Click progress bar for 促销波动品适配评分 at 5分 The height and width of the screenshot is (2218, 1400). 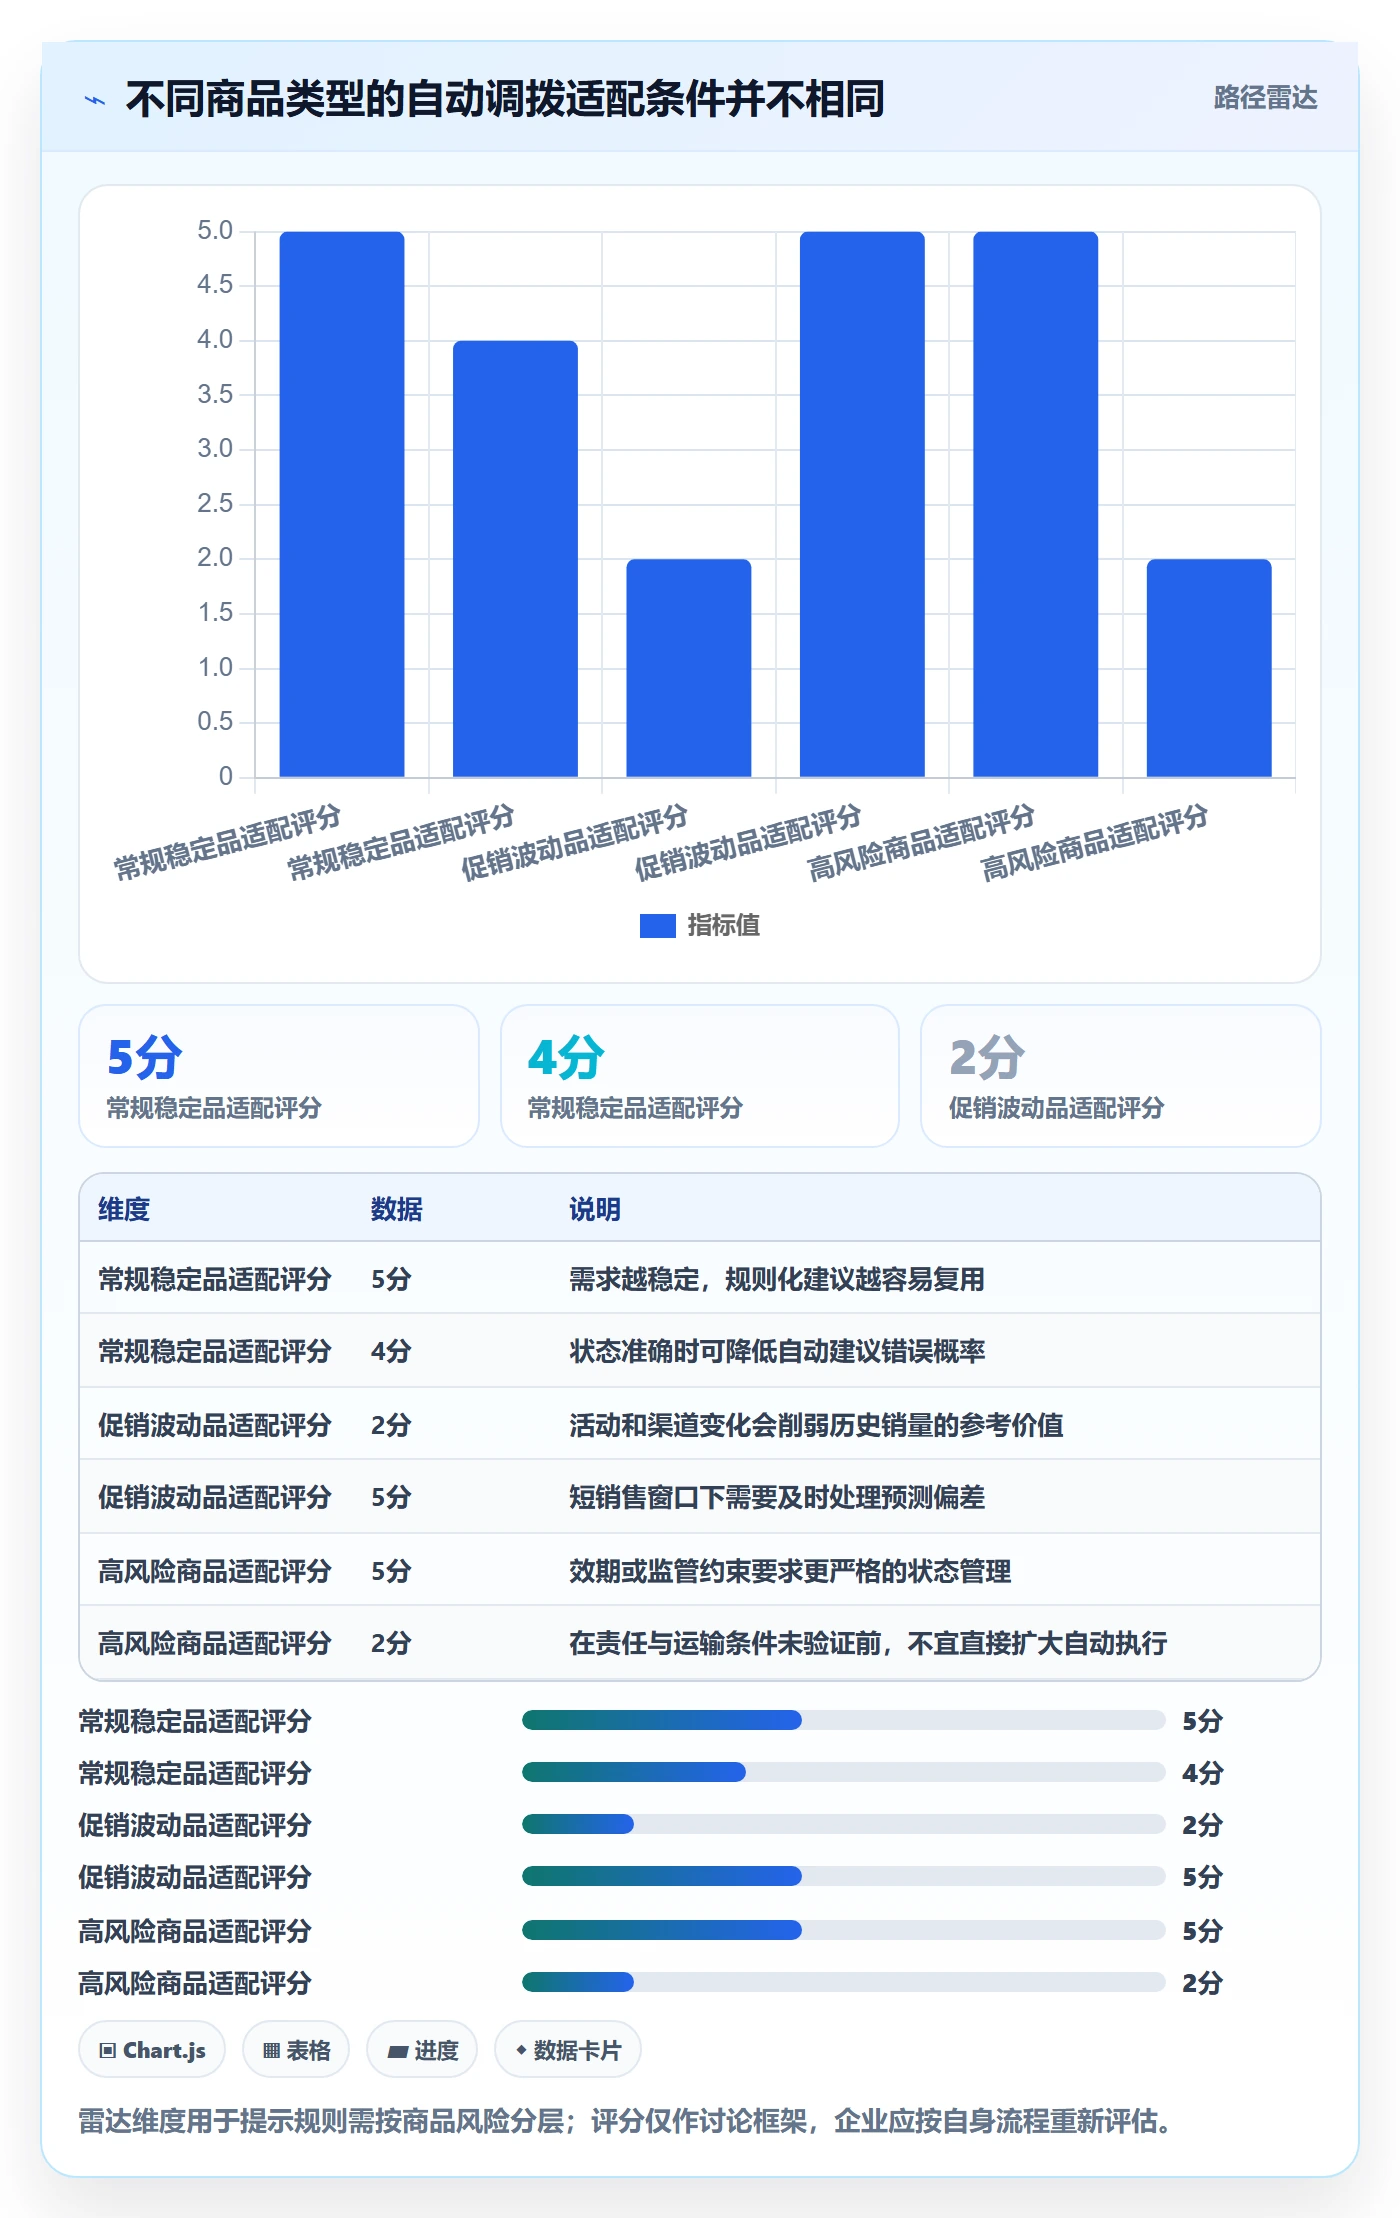click(843, 1876)
